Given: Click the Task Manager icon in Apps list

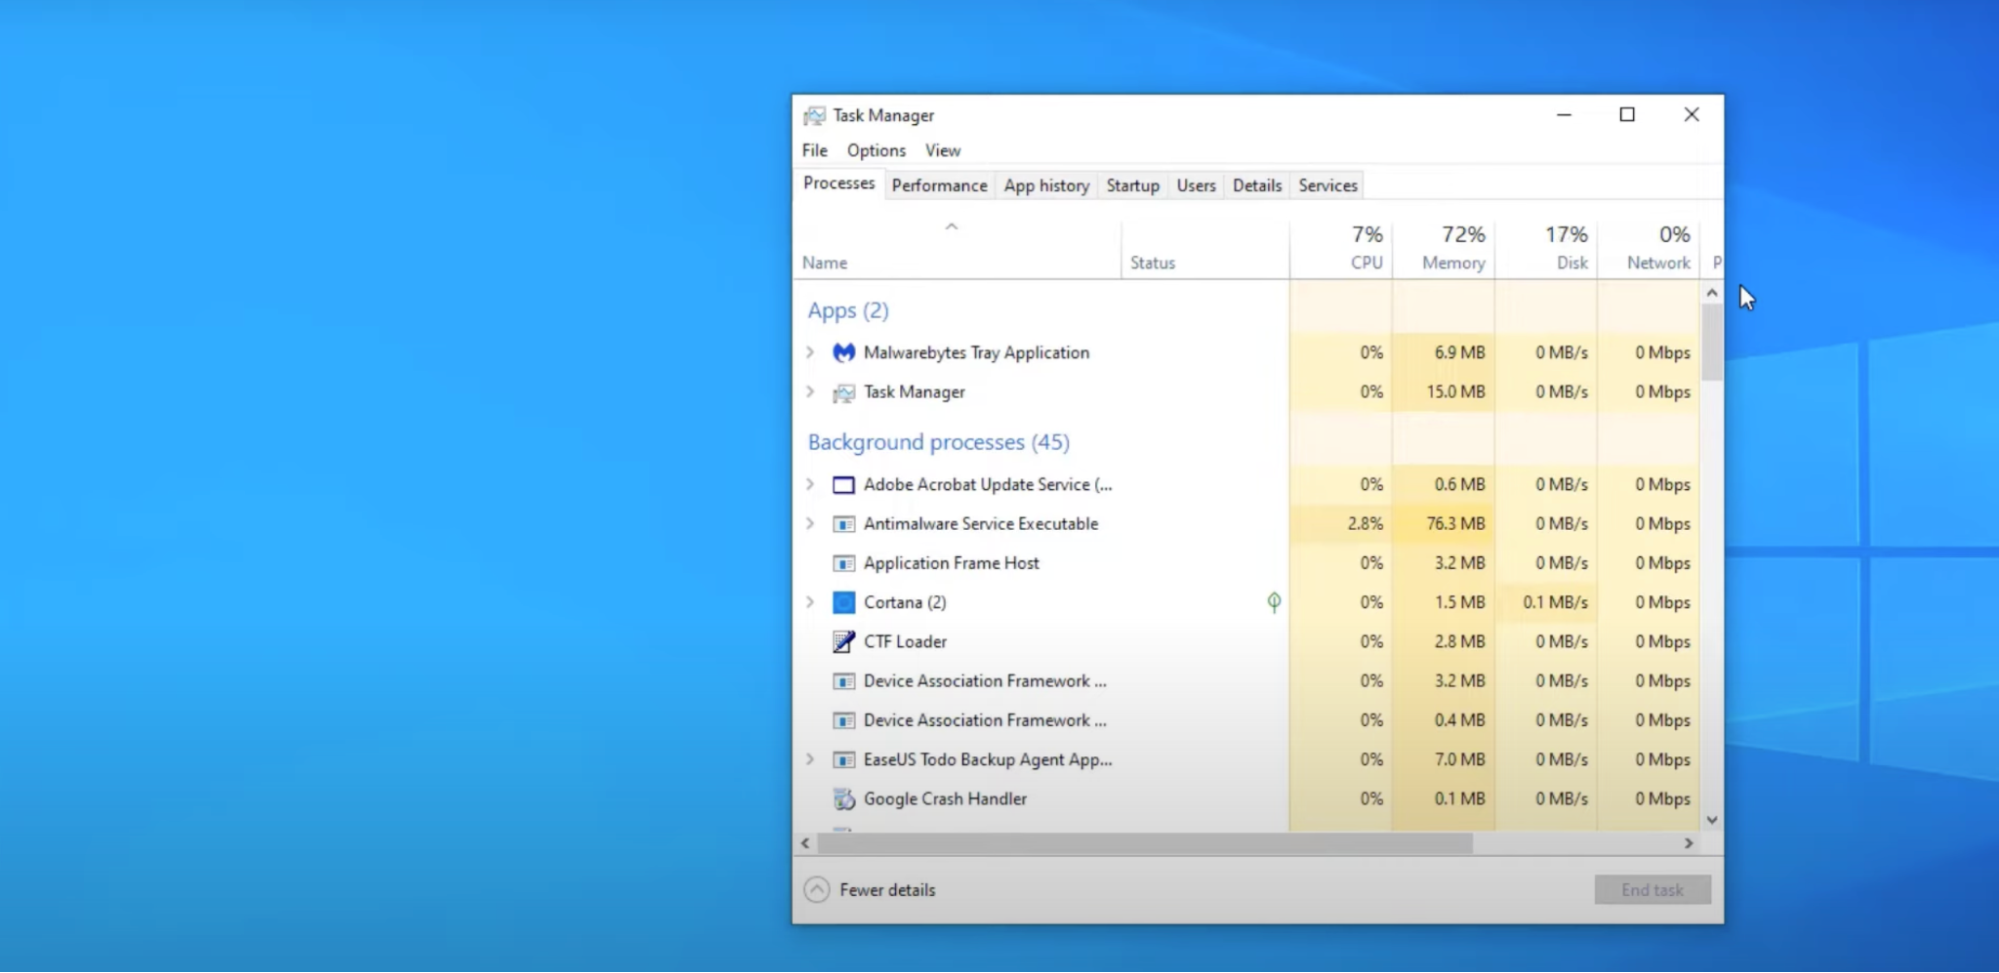Looking at the screenshot, I should (844, 392).
